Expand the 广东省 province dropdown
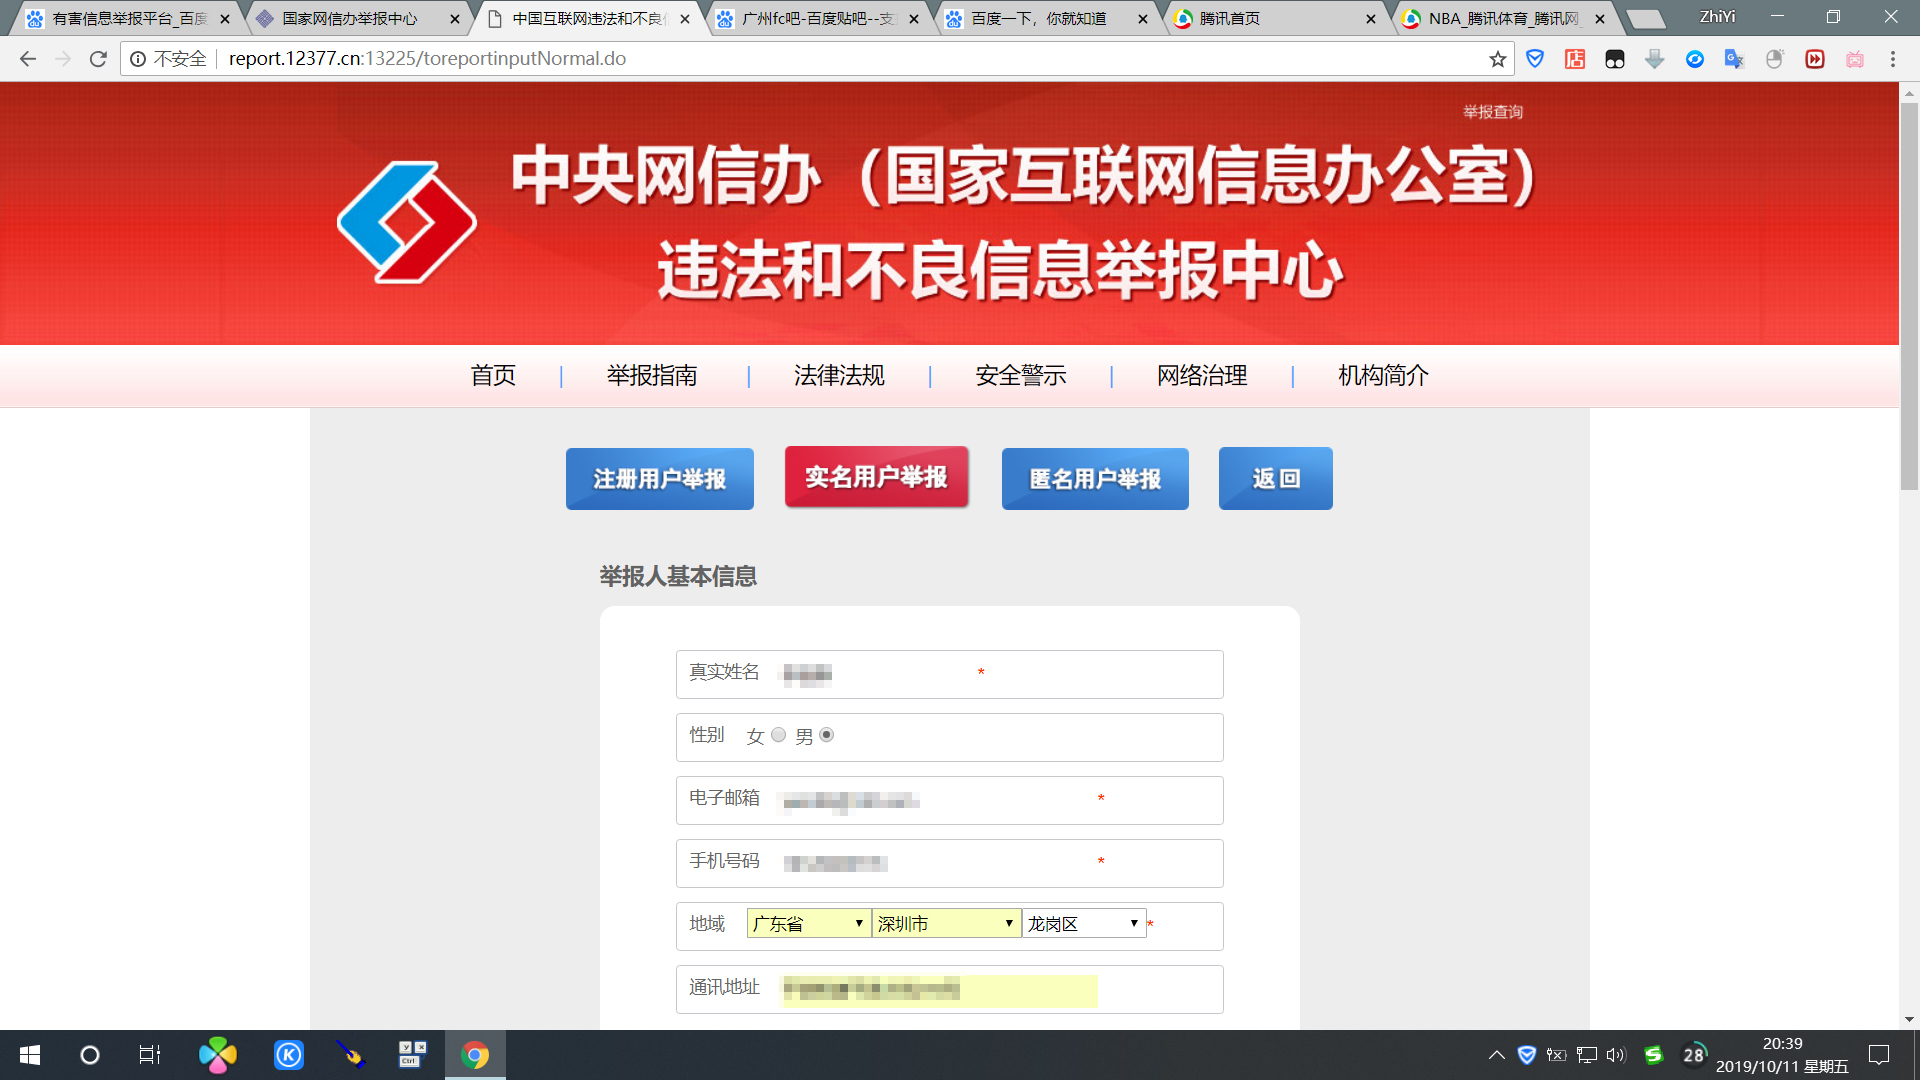The image size is (1920, 1080). tap(808, 923)
